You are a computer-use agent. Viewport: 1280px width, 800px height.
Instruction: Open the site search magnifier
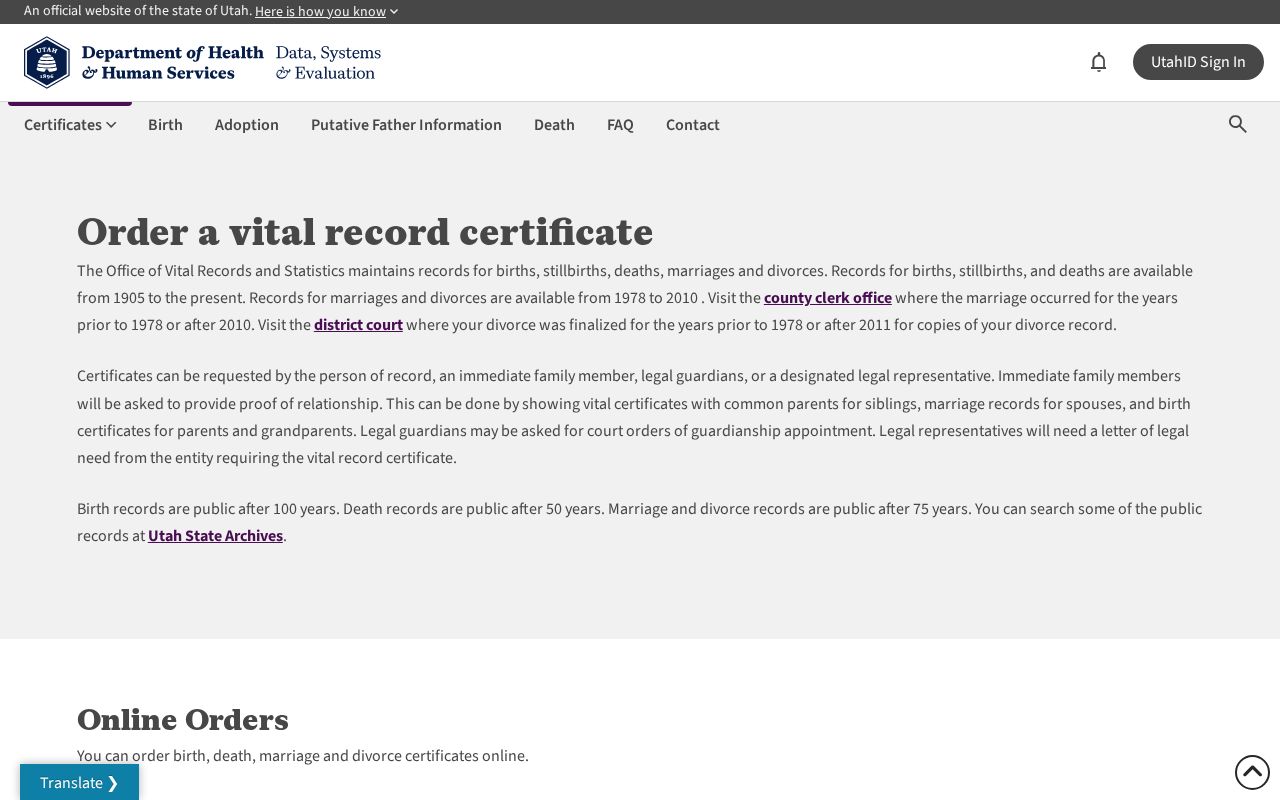(x=1237, y=124)
